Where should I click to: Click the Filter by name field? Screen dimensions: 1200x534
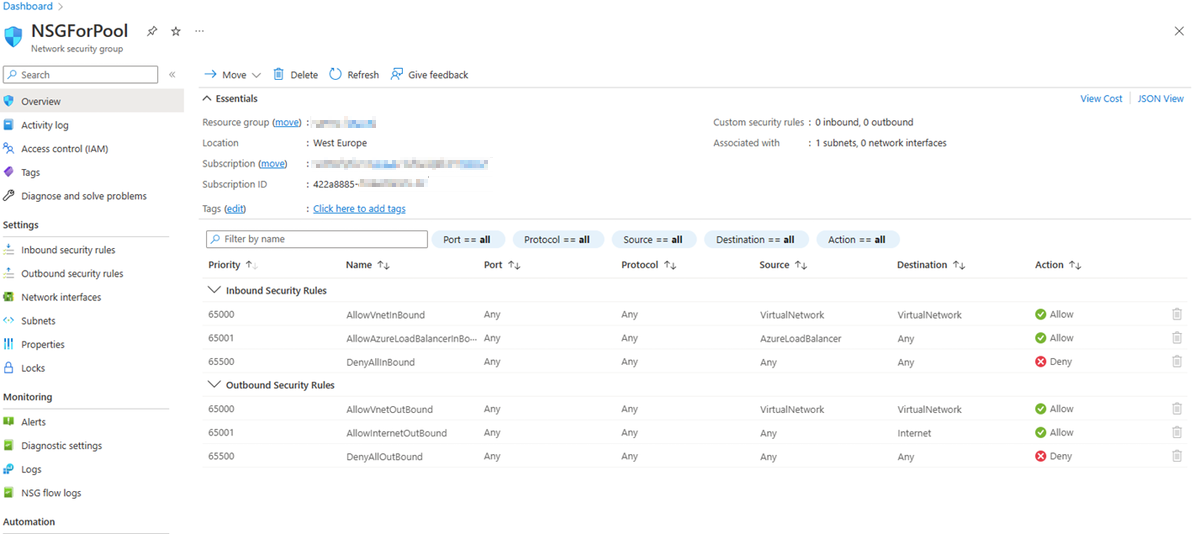click(317, 239)
